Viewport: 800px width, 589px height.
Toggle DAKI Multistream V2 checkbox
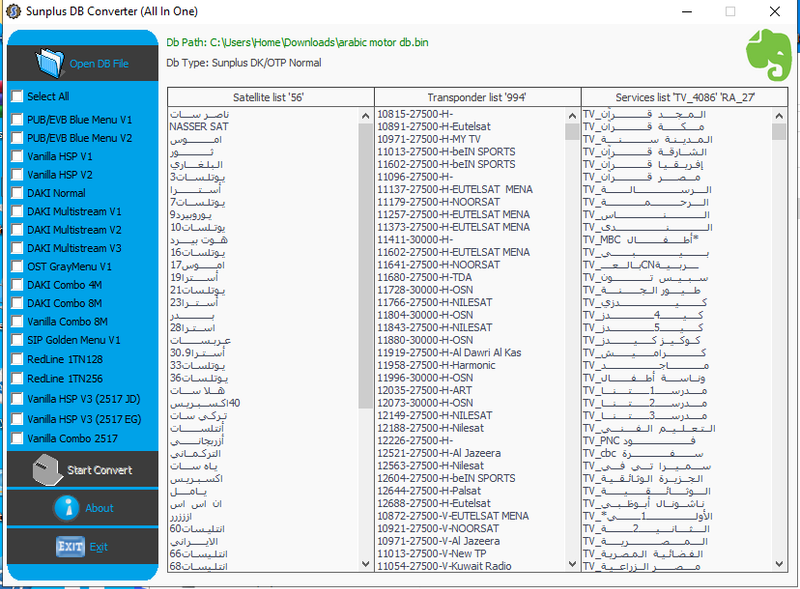17,230
